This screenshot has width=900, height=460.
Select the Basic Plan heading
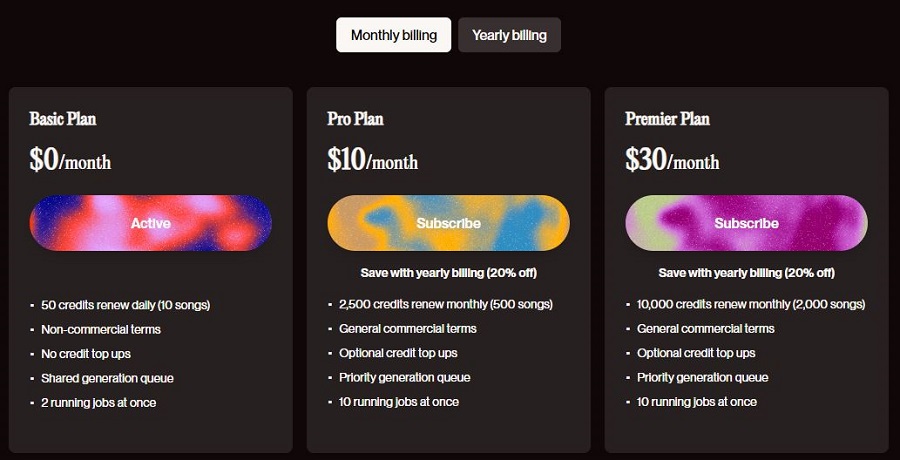coord(63,119)
